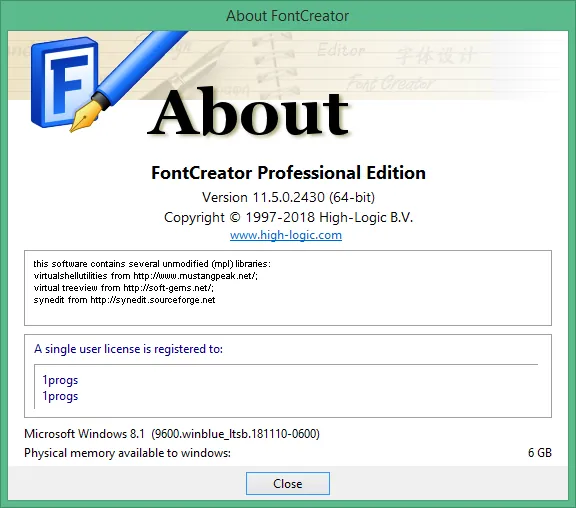576x508 pixels.
Task: Click the virtualshellutilities mustangpeak.net line
Action: tap(145, 276)
